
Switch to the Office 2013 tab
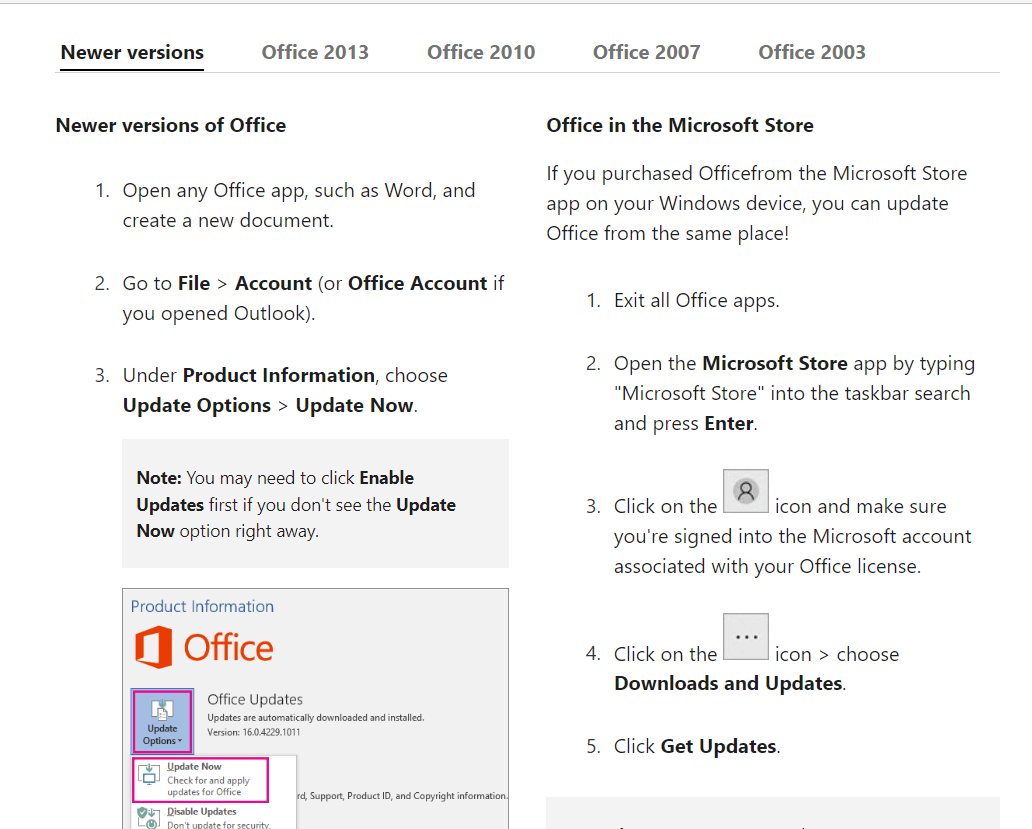[315, 52]
